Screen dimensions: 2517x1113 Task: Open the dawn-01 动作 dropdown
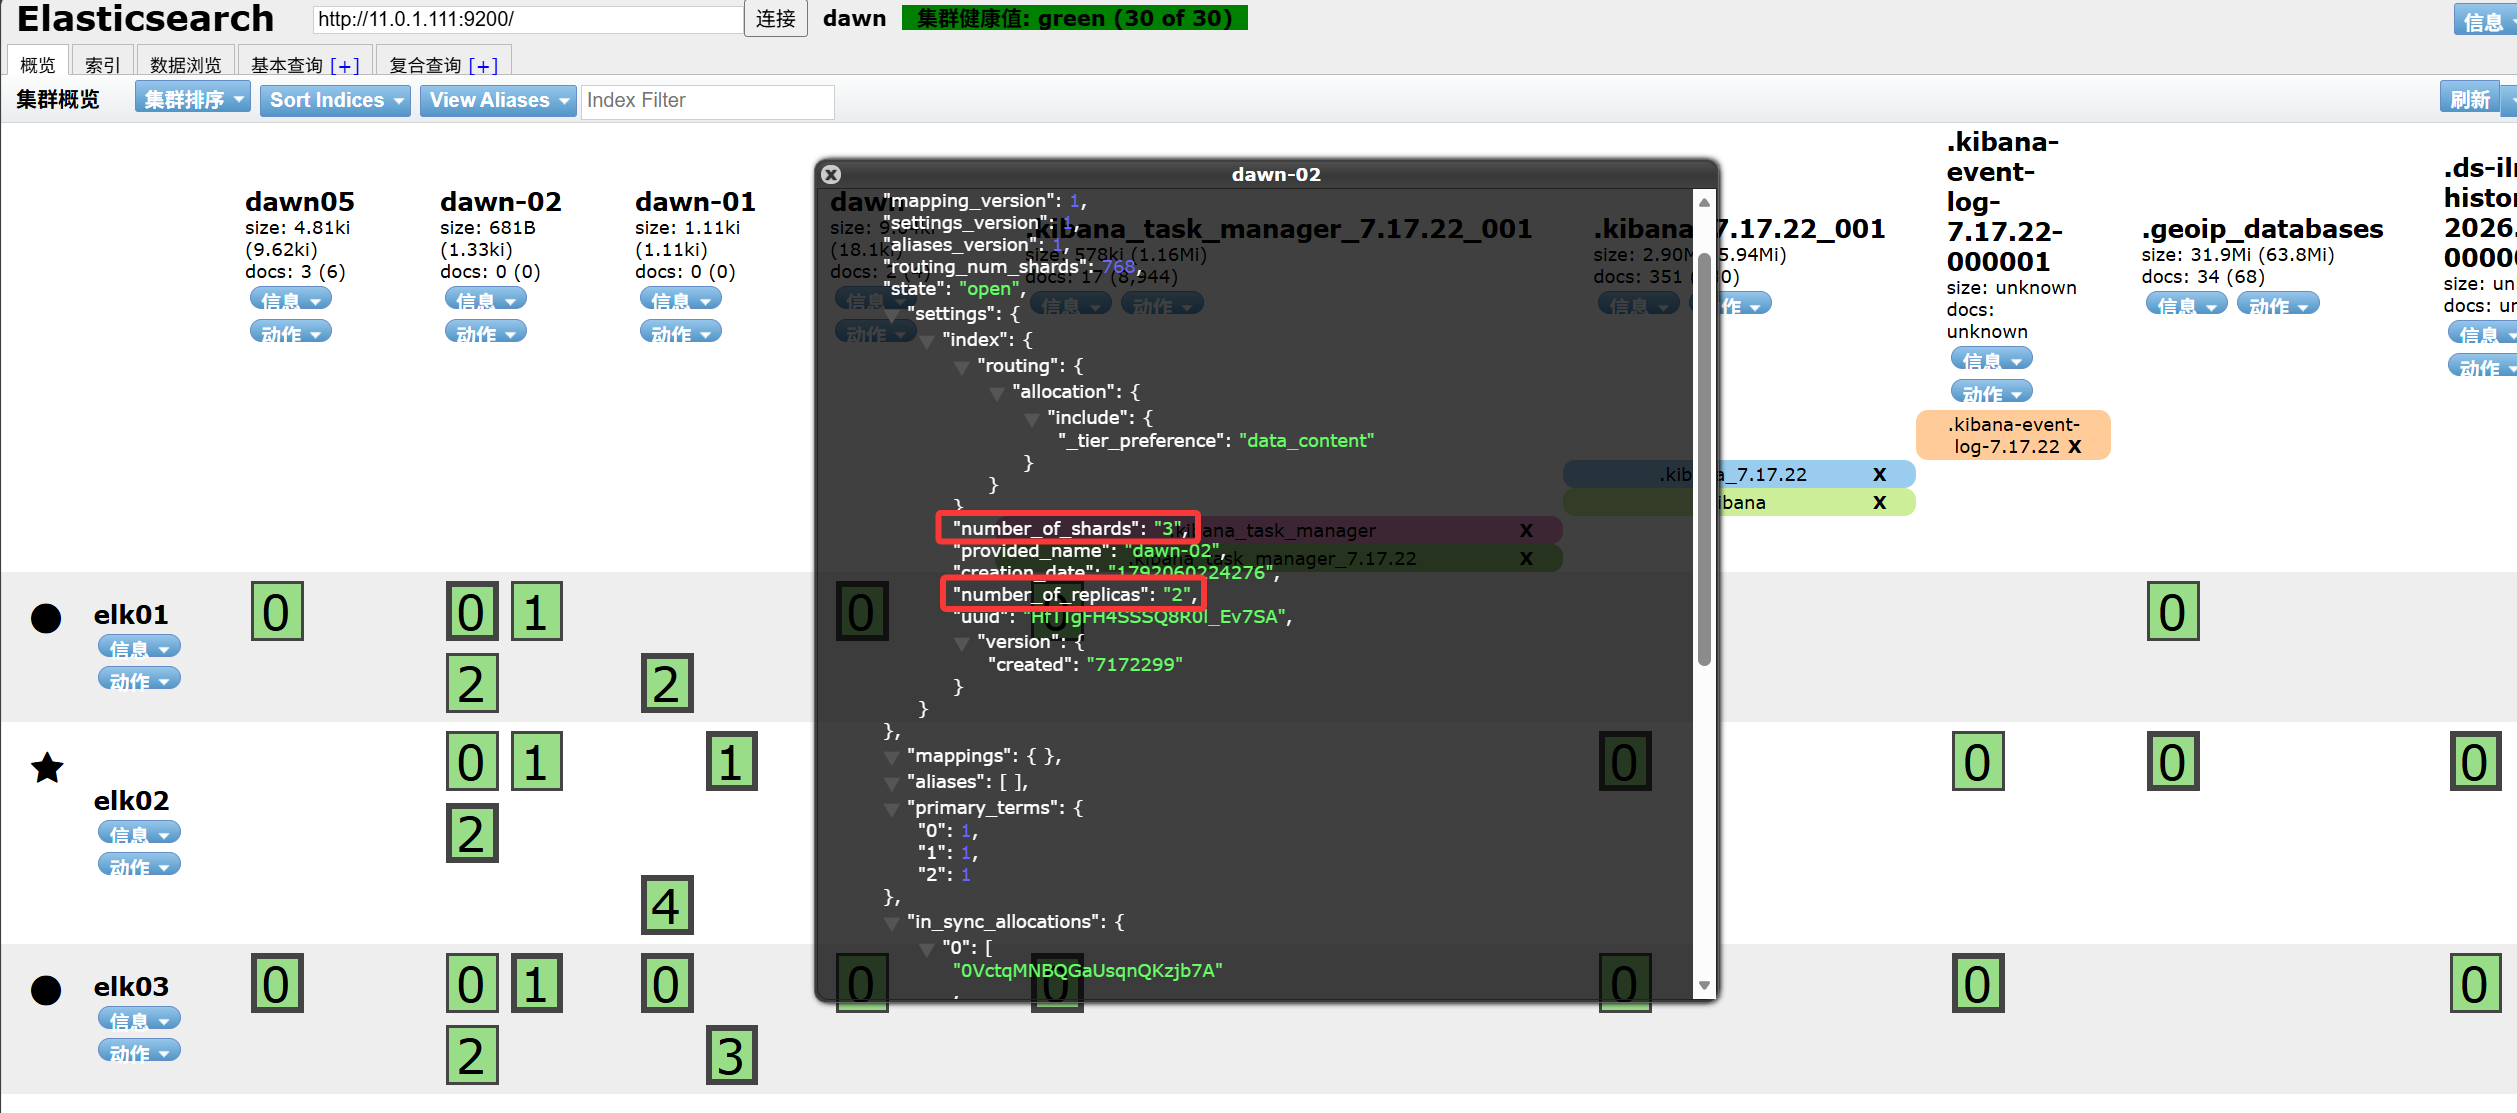coord(680,332)
